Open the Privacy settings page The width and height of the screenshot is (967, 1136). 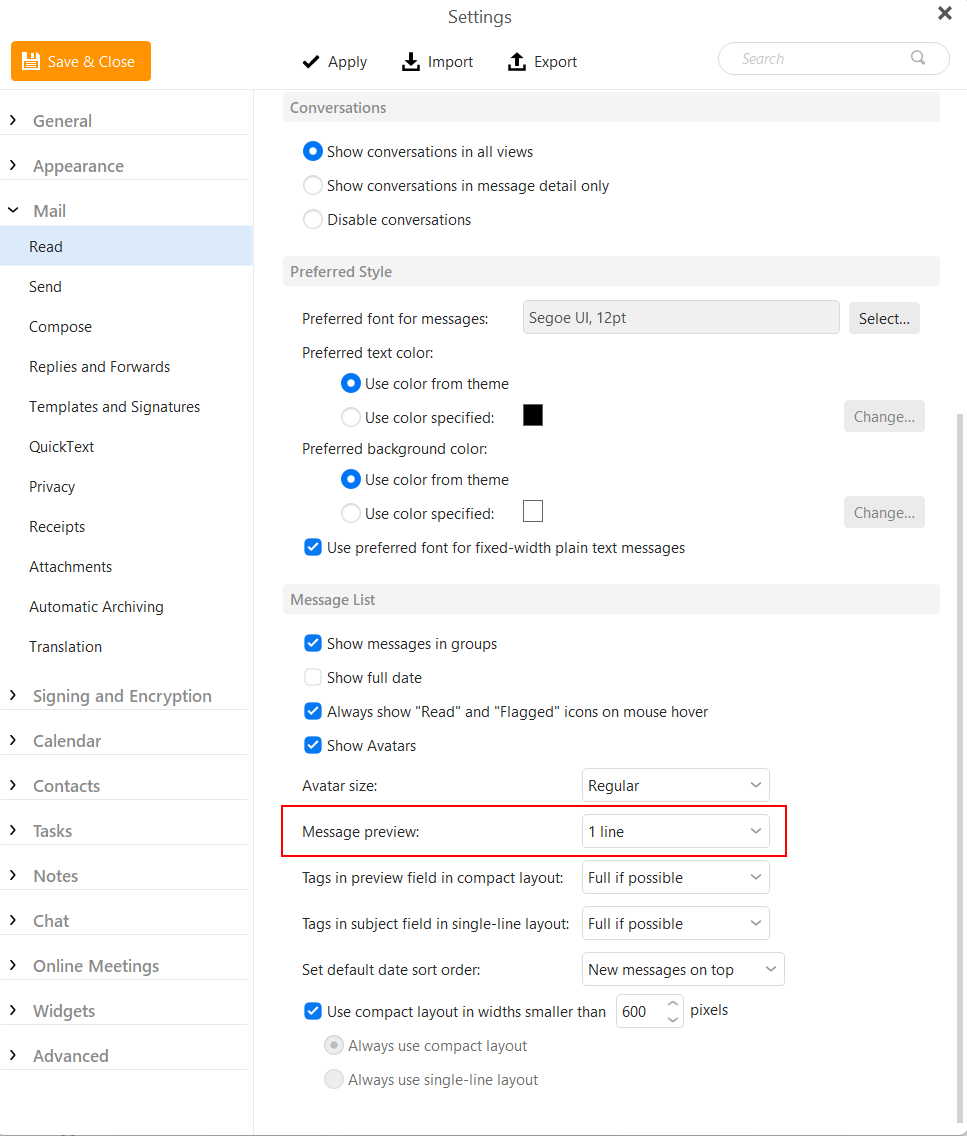pos(52,486)
